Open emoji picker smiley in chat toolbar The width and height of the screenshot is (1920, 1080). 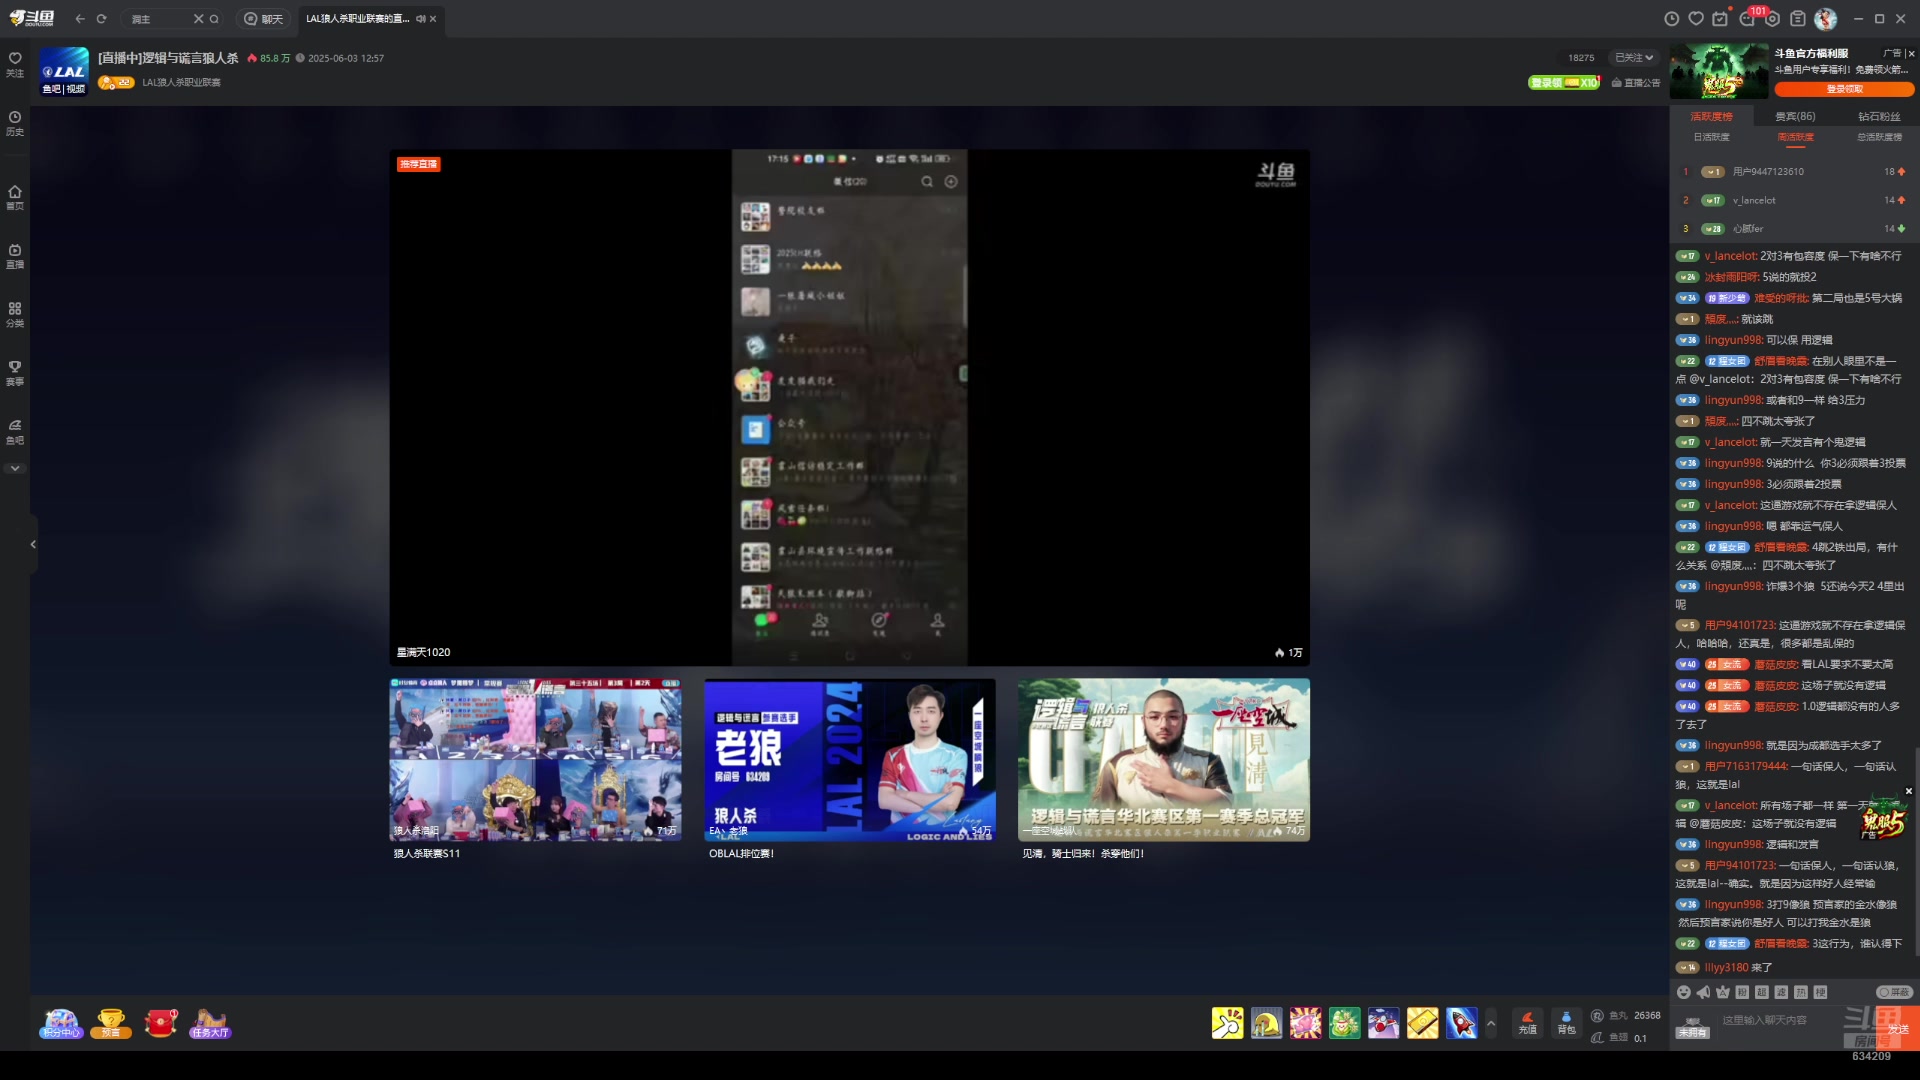point(1684,992)
